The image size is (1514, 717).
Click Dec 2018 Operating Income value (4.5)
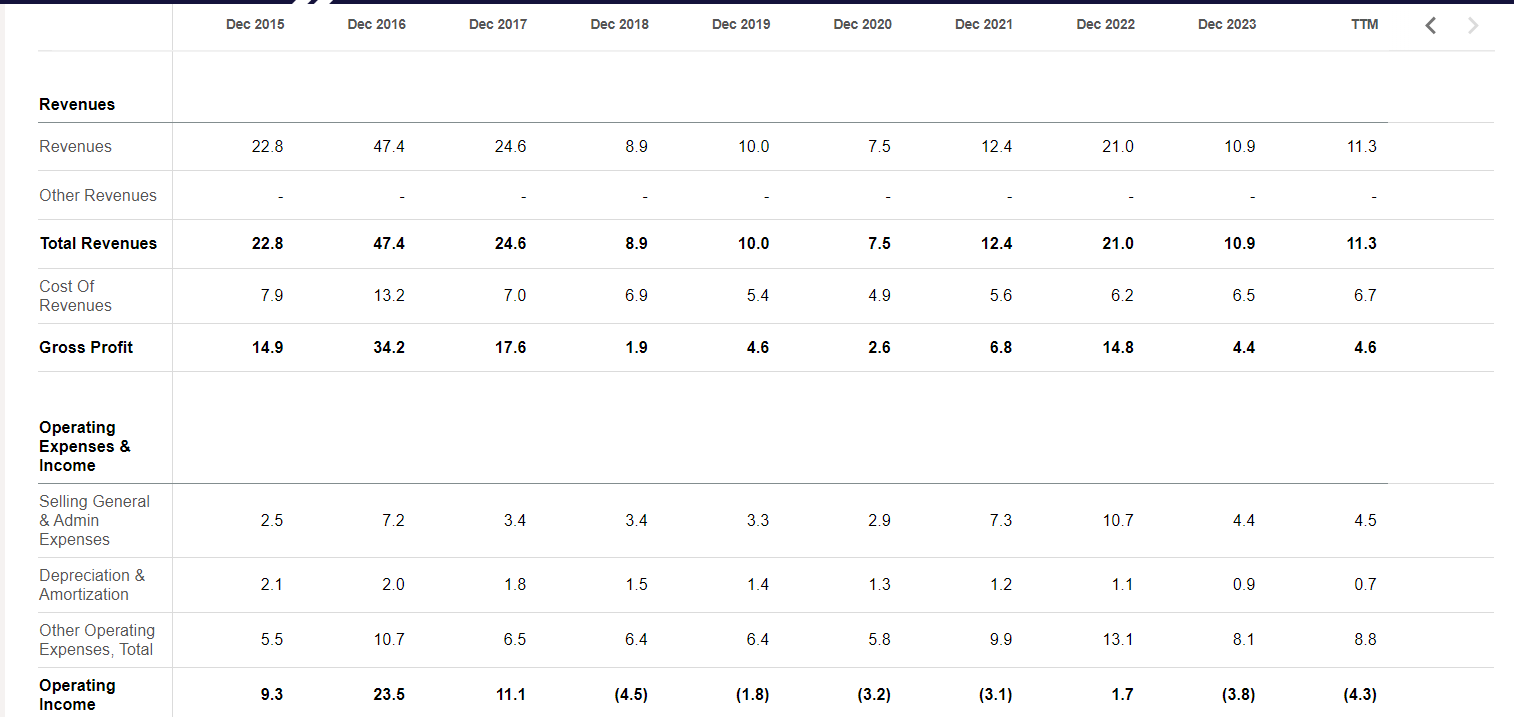[x=630, y=695]
